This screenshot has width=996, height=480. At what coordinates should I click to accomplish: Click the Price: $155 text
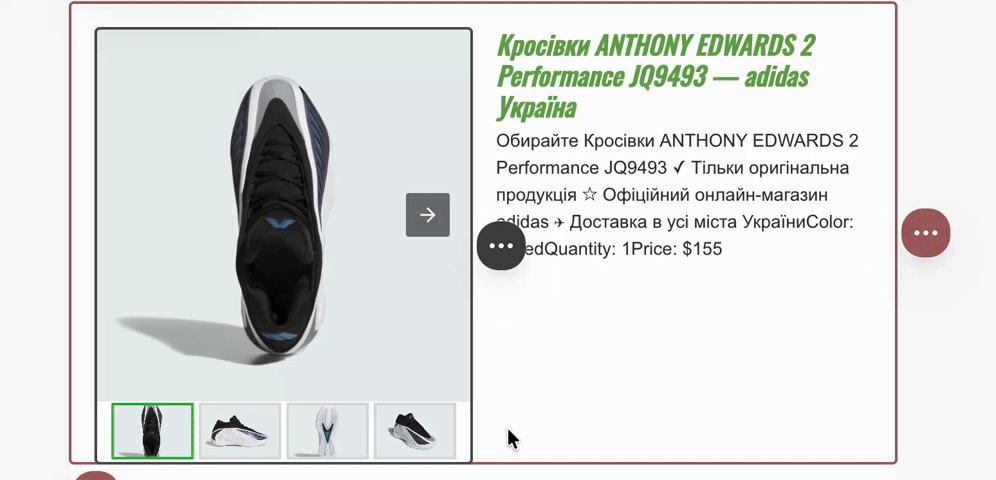(x=676, y=249)
